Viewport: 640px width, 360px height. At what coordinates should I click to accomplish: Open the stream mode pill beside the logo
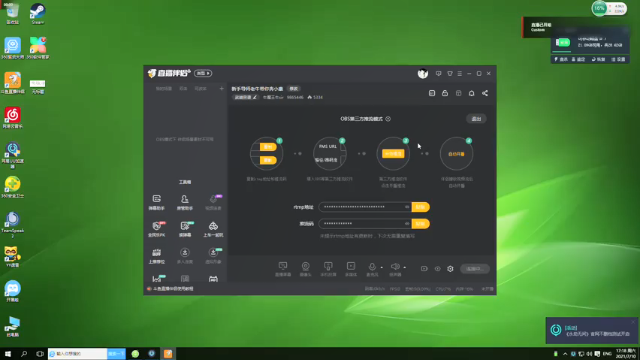(x=203, y=73)
